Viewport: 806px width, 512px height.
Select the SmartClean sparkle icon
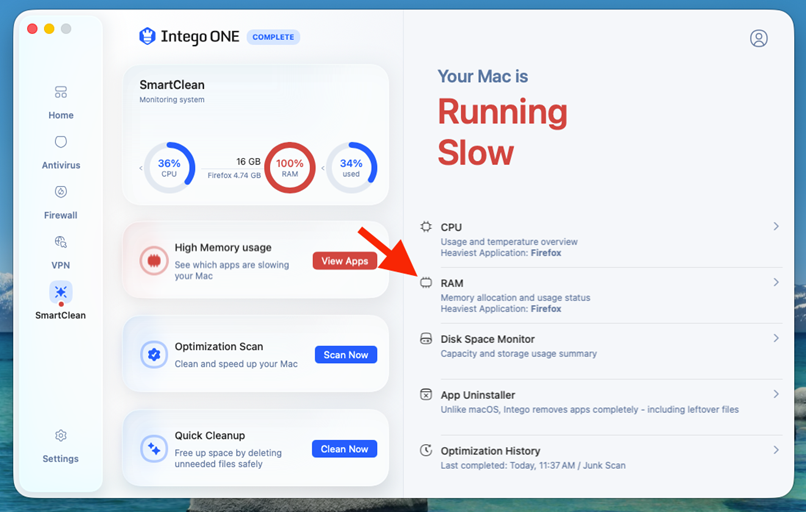tap(61, 292)
